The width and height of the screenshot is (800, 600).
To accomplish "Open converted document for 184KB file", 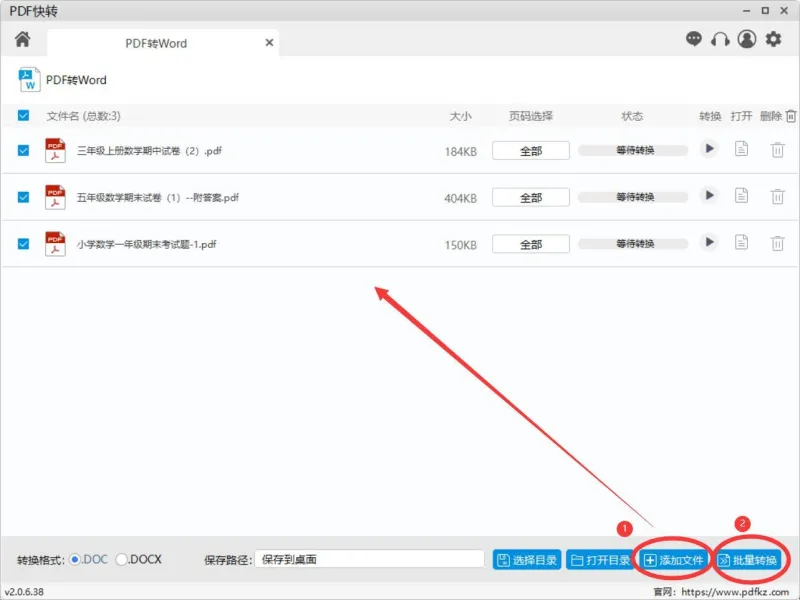I will (741, 149).
